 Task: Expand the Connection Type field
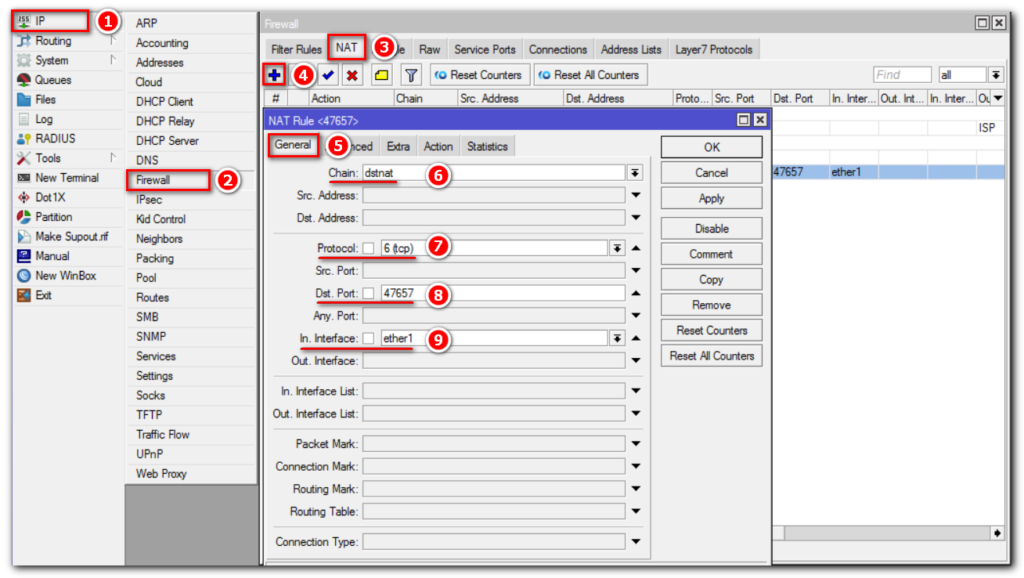pyautogui.click(x=636, y=541)
